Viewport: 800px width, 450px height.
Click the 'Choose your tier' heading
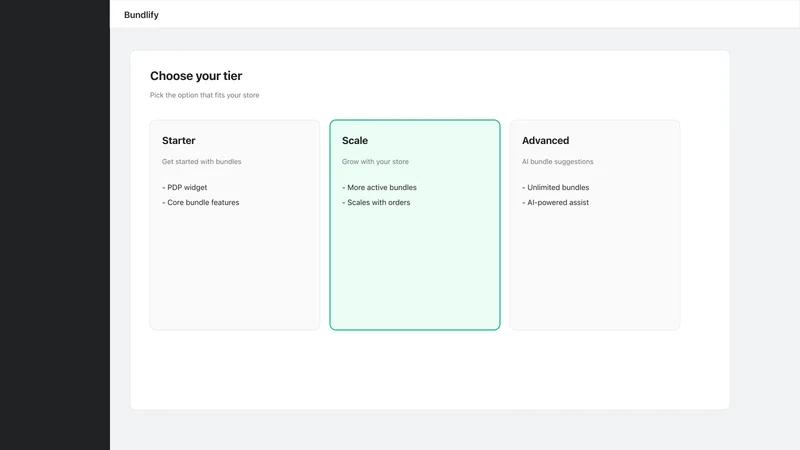click(196, 76)
